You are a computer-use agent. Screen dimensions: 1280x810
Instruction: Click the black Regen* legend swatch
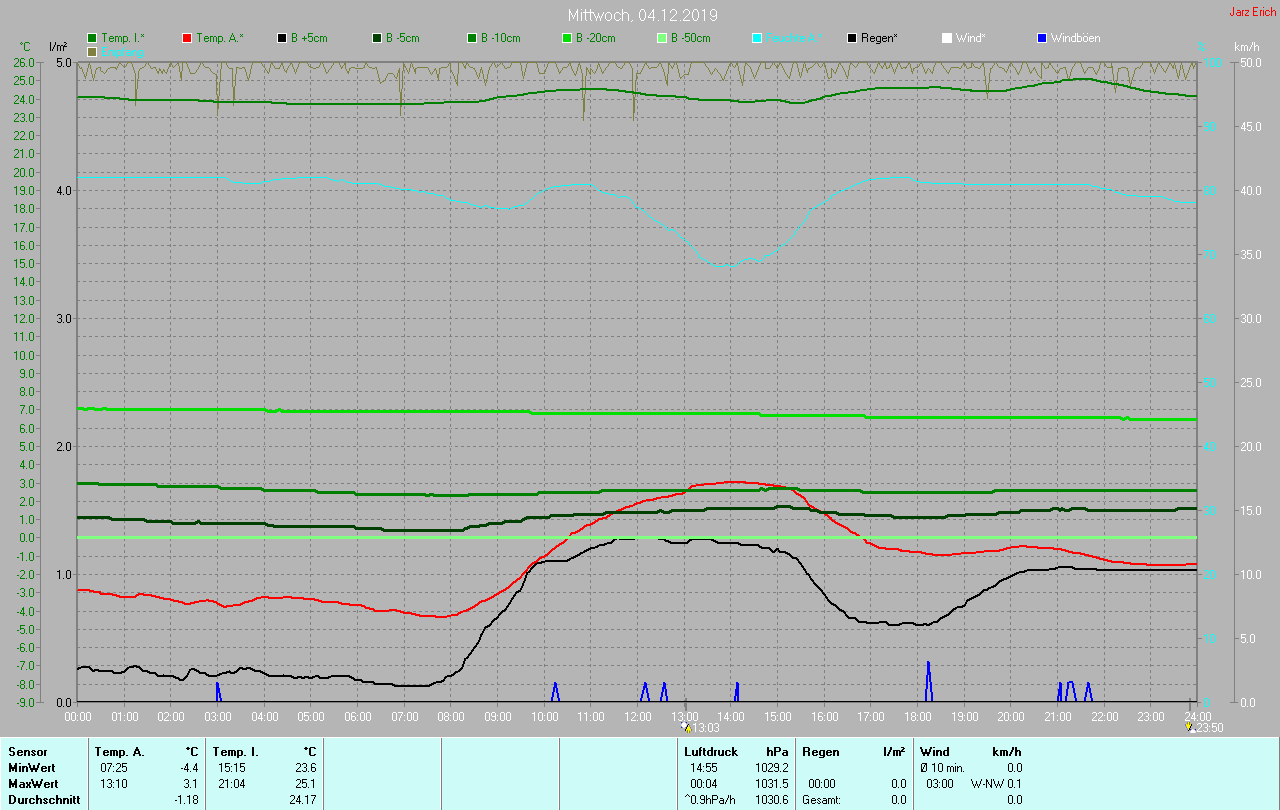(x=852, y=38)
